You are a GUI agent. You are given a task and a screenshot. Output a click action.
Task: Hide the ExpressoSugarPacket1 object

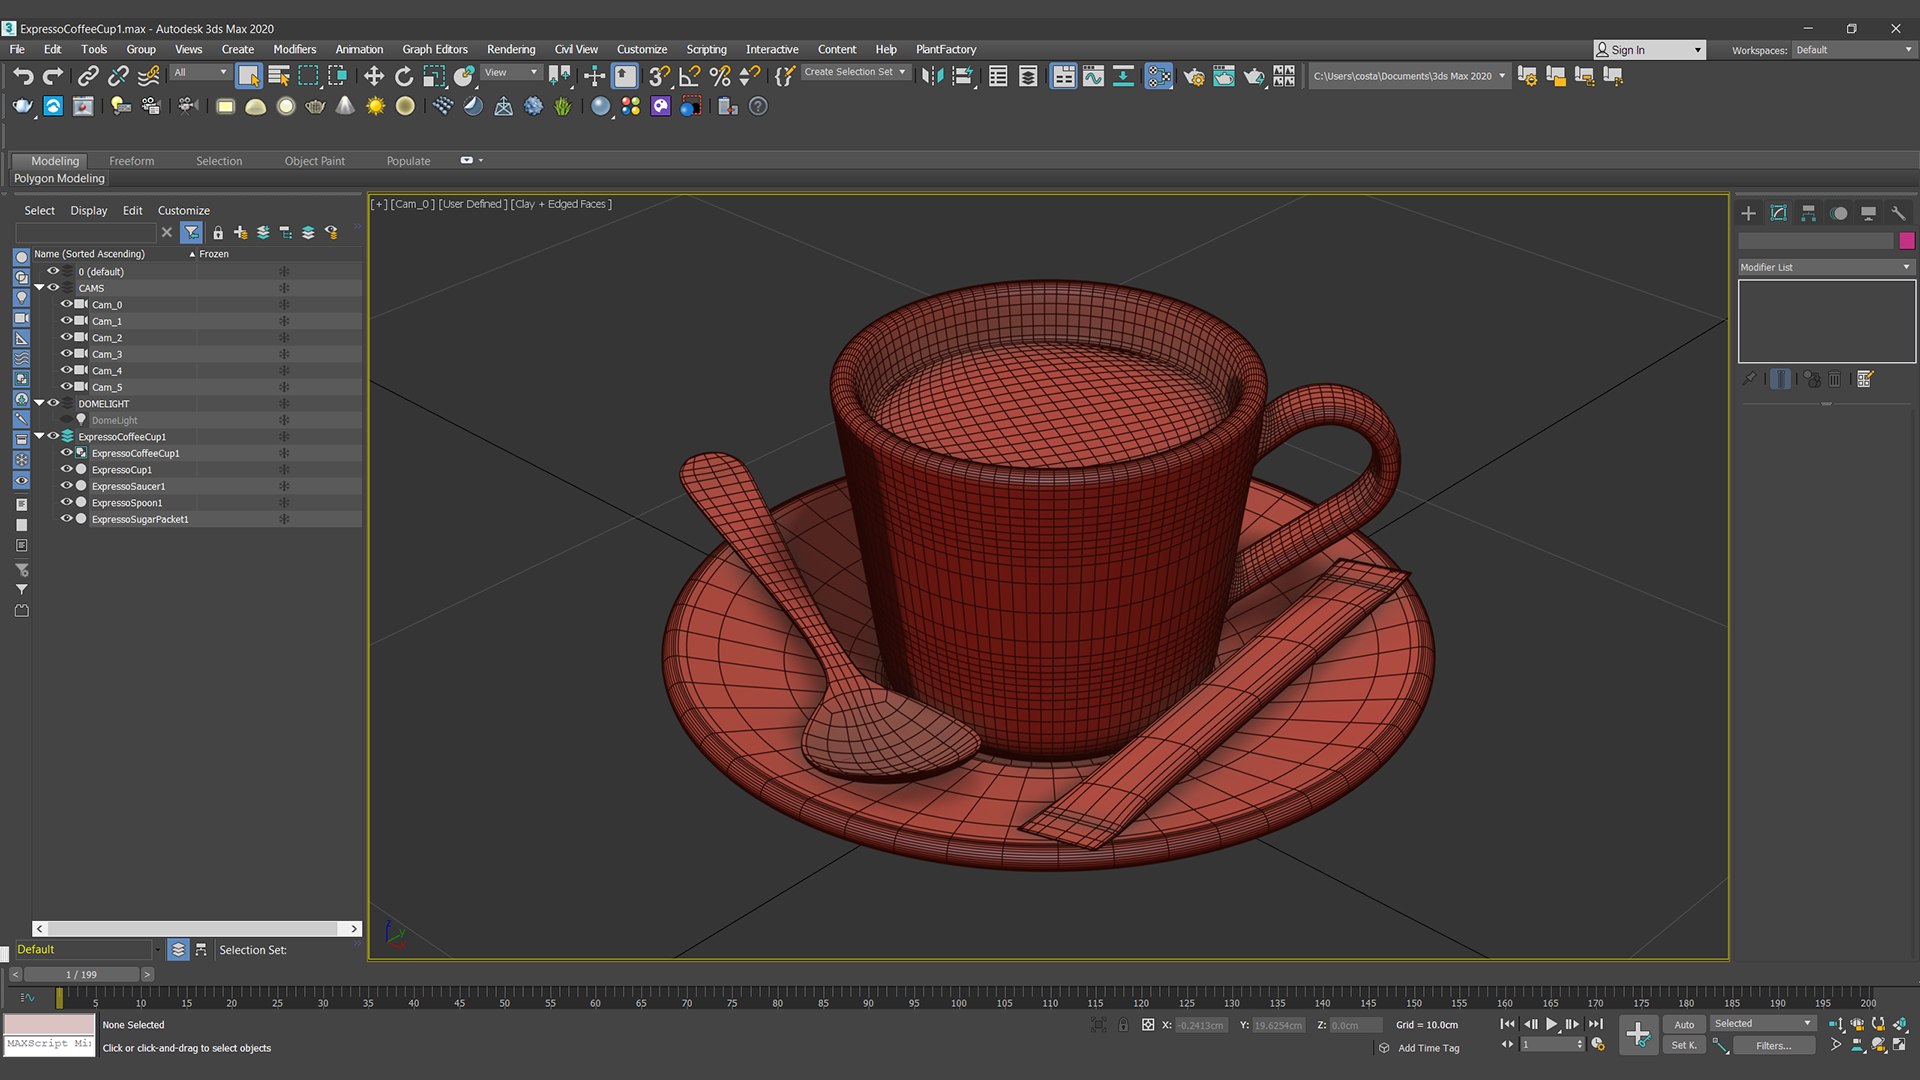(67, 519)
